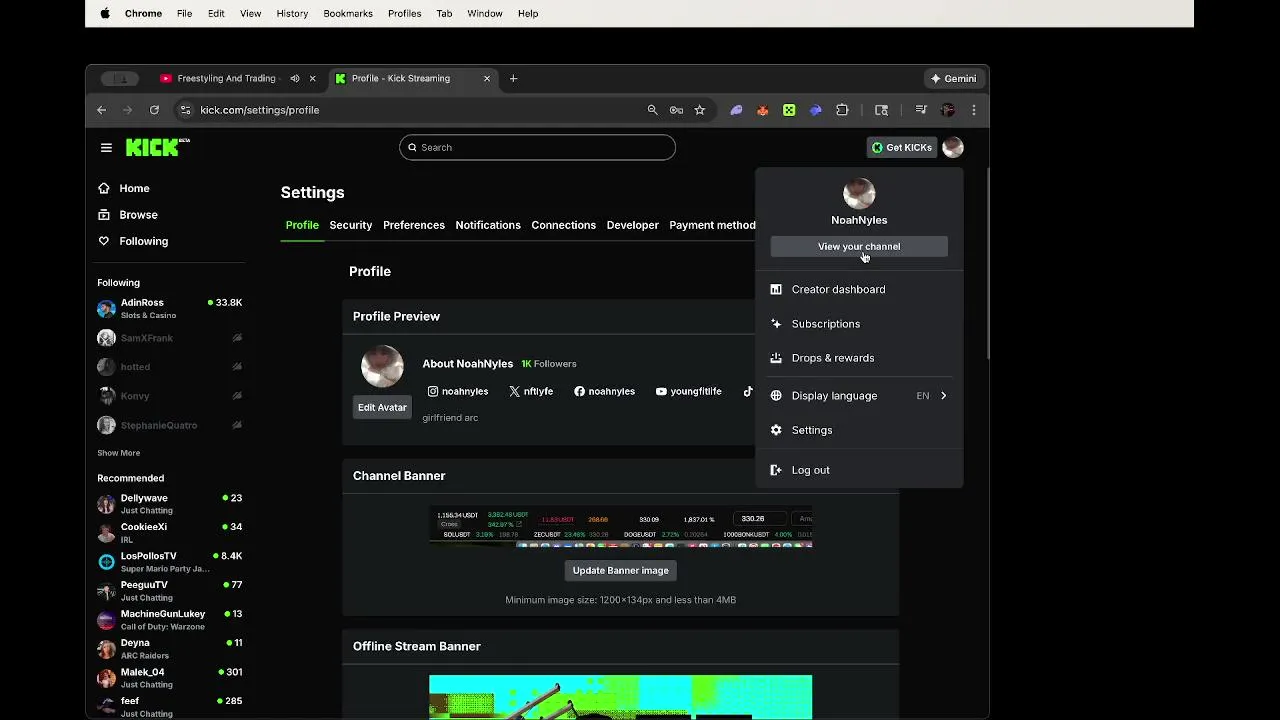Open the Chrome menu in menu bar
The image size is (1280, 720).
coord(143,13)
